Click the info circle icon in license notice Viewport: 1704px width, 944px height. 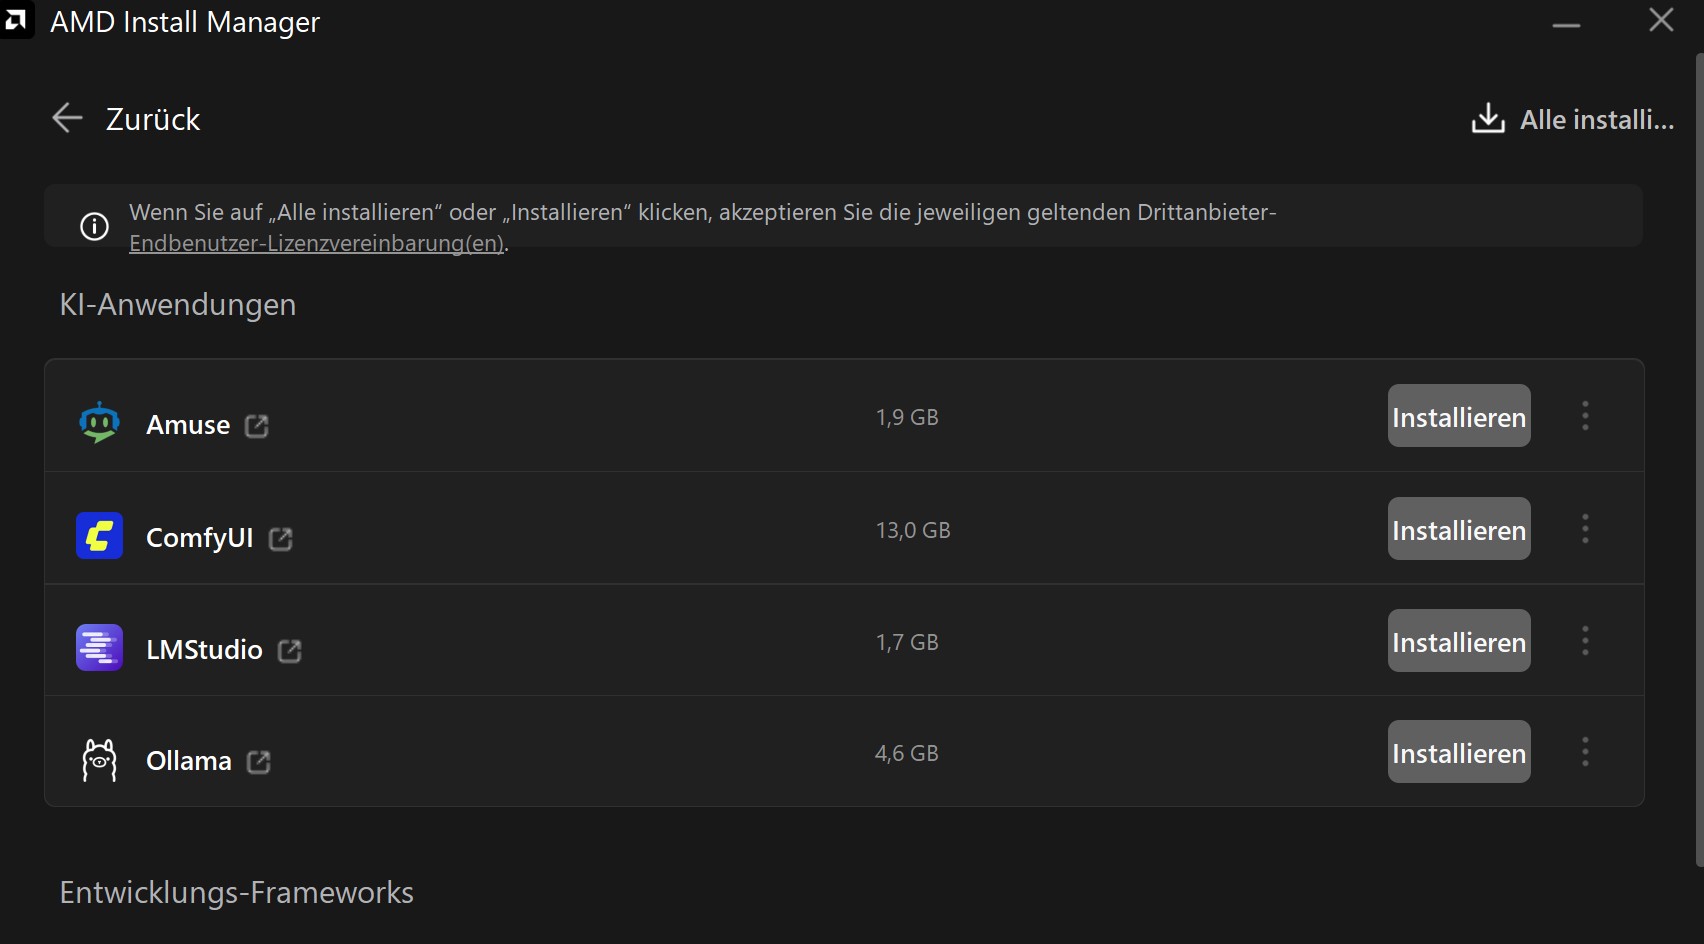[94, 227]
